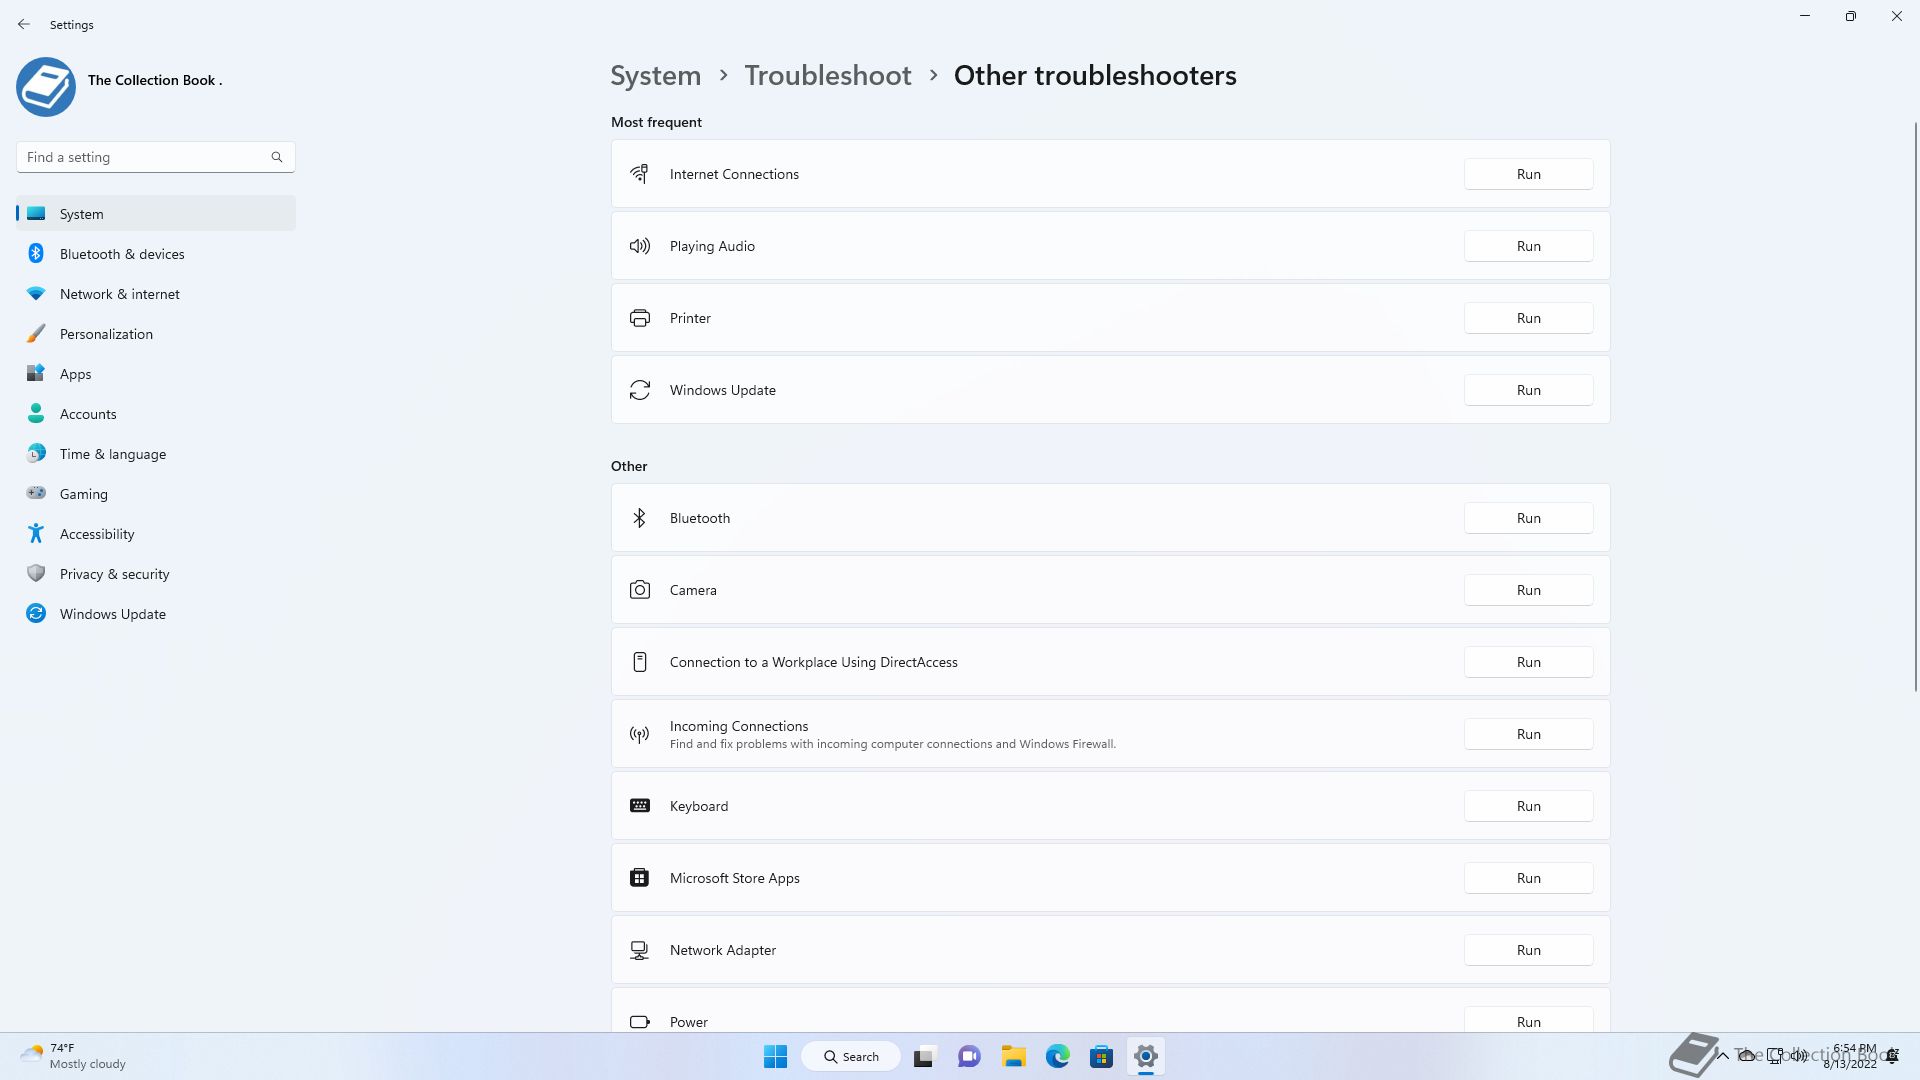Open Personalization settings
Viewport: 1920px width, 1080px height.
(156, 334)
